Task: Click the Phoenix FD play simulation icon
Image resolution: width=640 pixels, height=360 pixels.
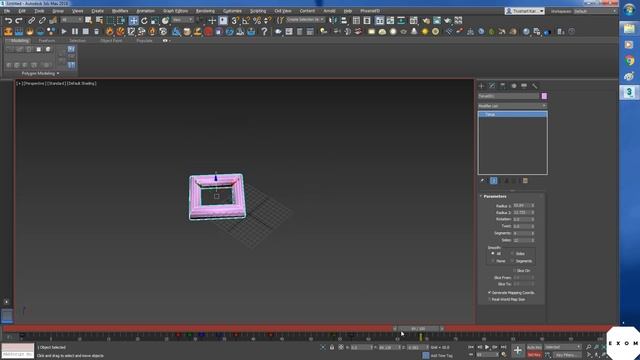Action: click(x=64, y=31)
